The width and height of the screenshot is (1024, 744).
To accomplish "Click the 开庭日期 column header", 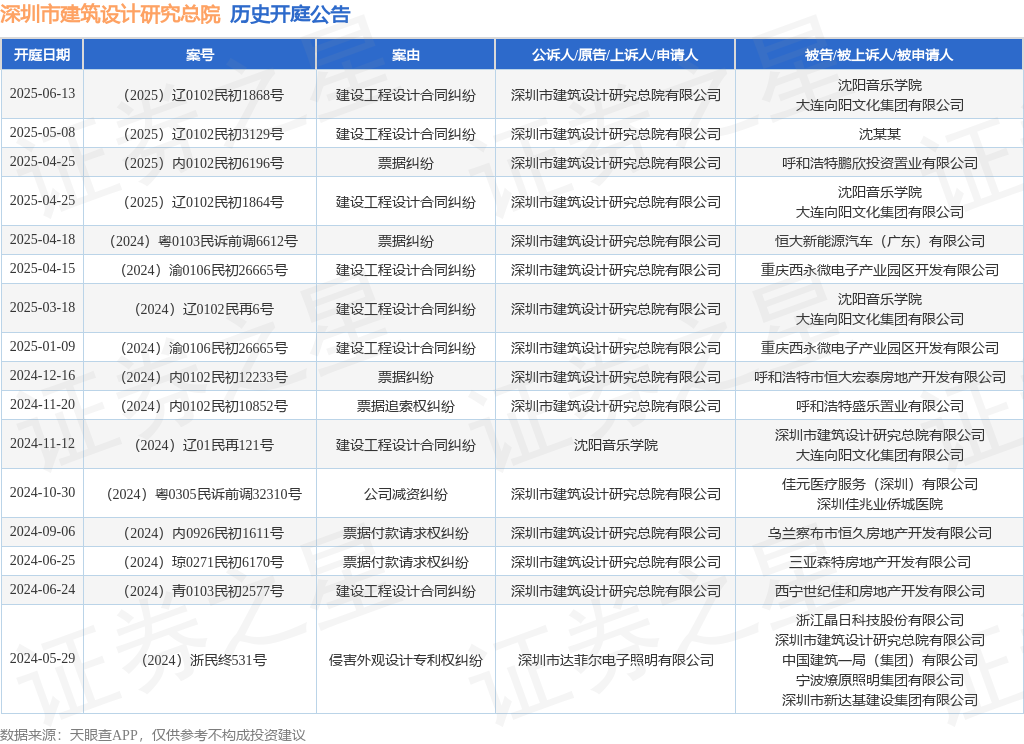I will (x=42, y=55).
